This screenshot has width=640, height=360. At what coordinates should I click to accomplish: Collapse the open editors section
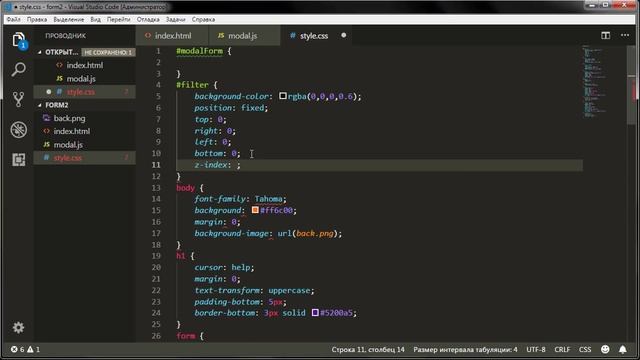(40, 52)
